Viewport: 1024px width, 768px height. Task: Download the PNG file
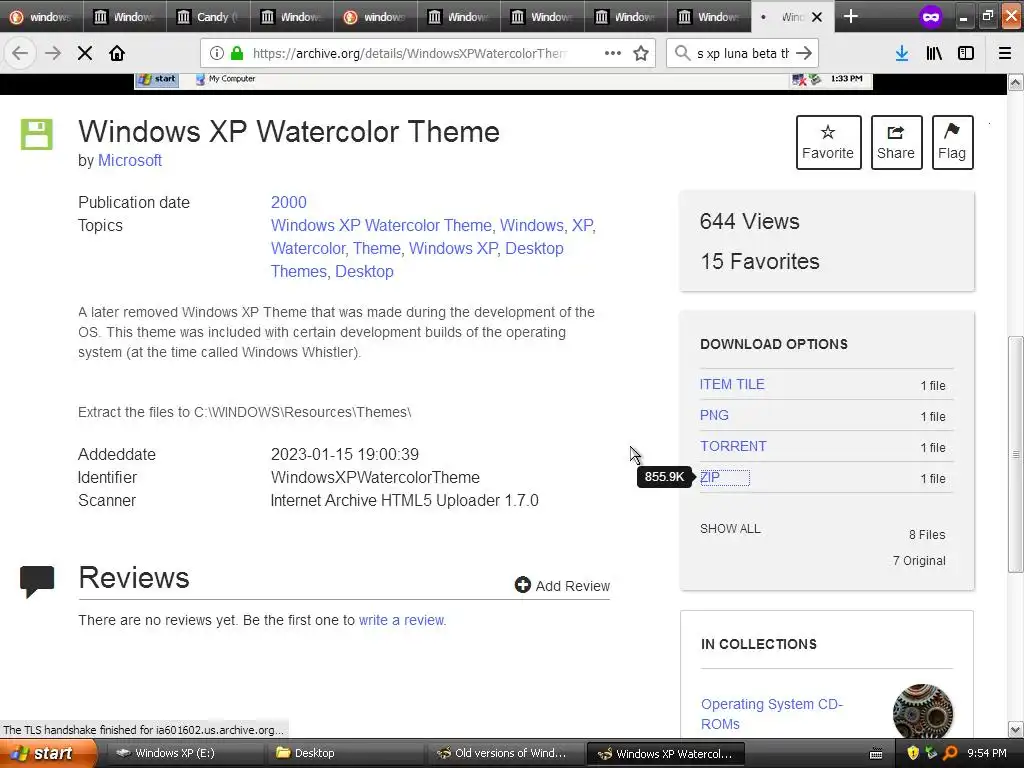(x=714, y=415)
